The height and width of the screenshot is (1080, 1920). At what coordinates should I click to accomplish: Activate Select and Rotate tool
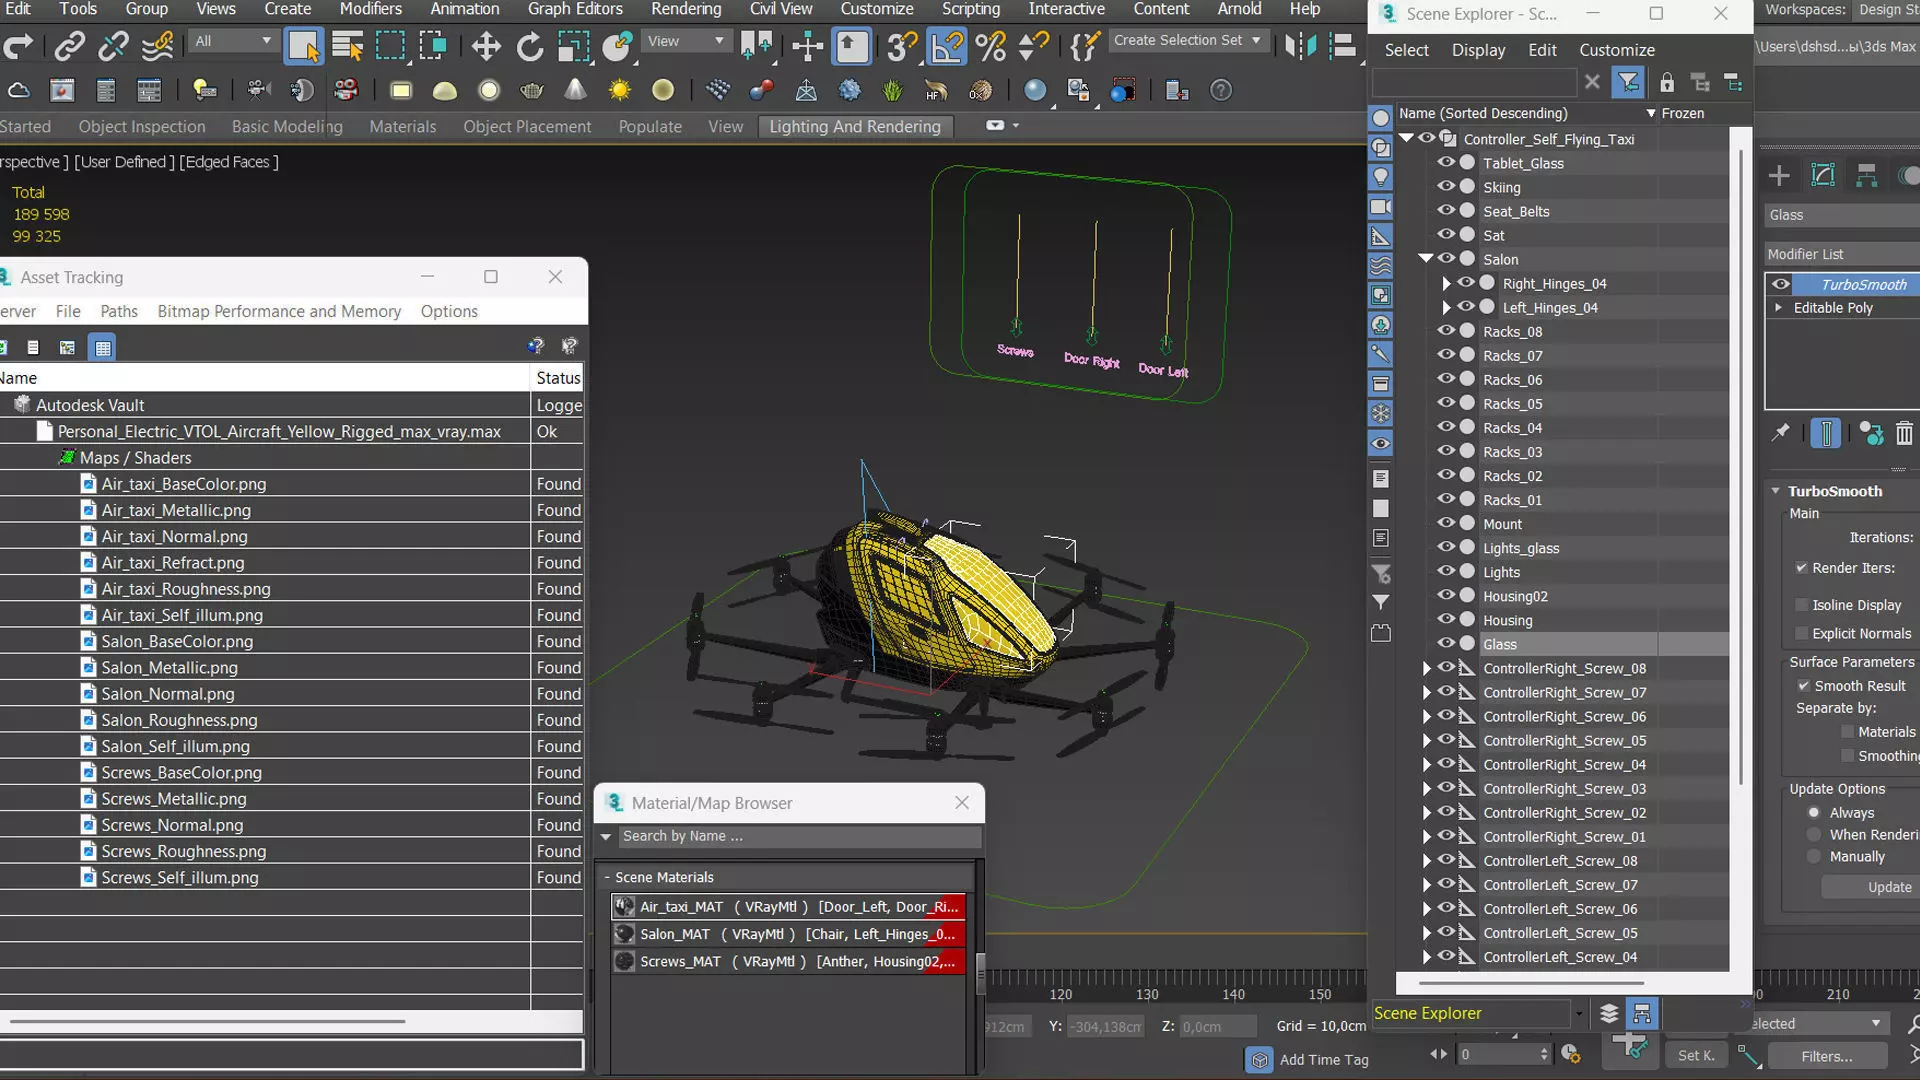point(530,45)
